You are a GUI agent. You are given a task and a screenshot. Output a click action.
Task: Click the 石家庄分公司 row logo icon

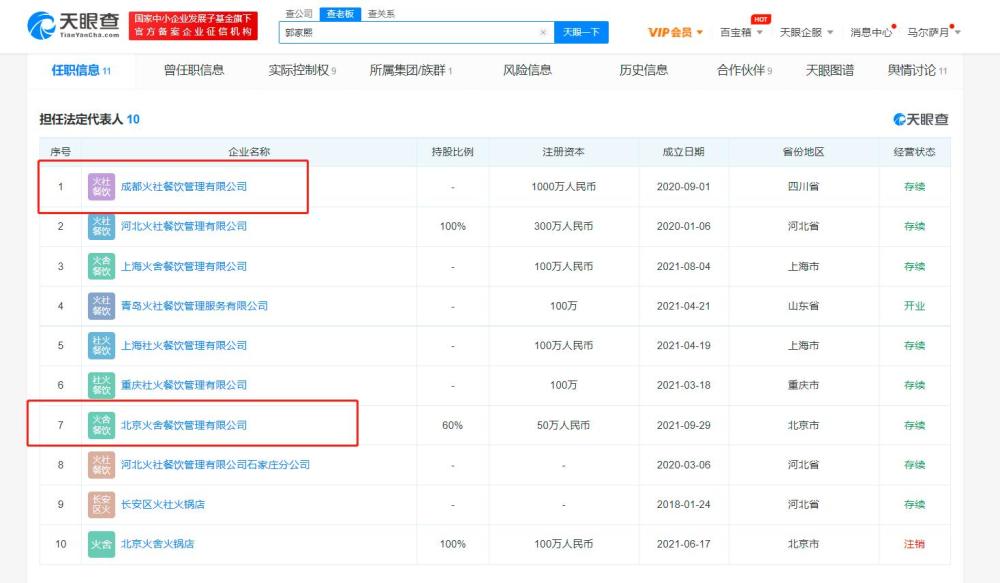(101, 465)
